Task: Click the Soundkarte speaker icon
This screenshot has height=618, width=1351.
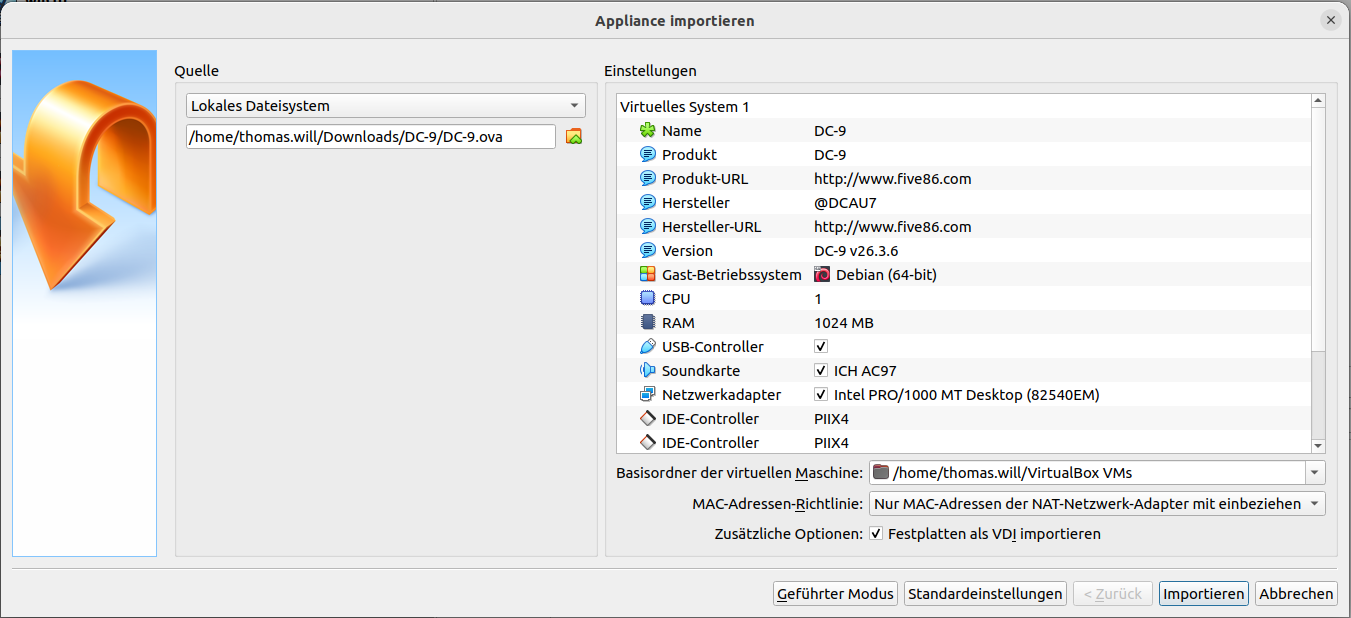Action: (x=648, y=371)
